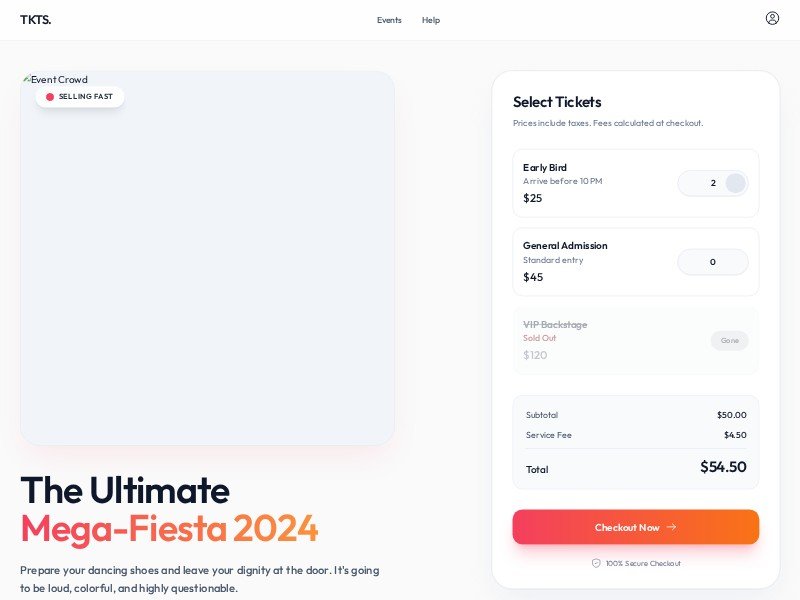The image size is (800, 600).
Task: Increase the Early Bird ticket quantity
Action: tap(735, 183)
